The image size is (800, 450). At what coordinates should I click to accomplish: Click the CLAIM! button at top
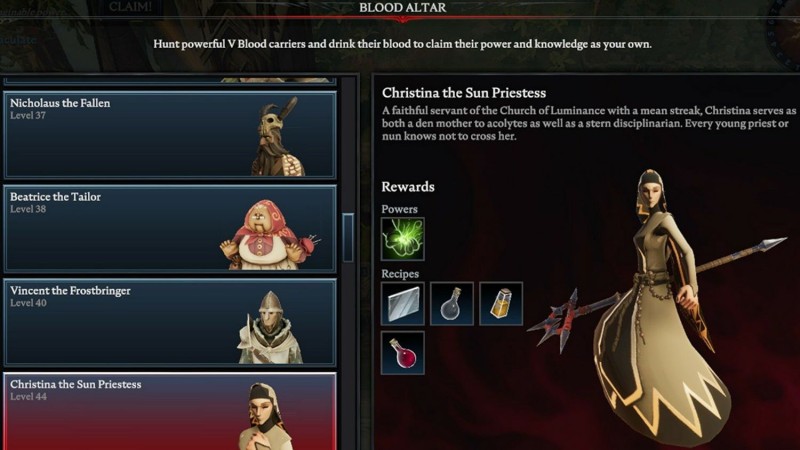click(x=130, y=7)
